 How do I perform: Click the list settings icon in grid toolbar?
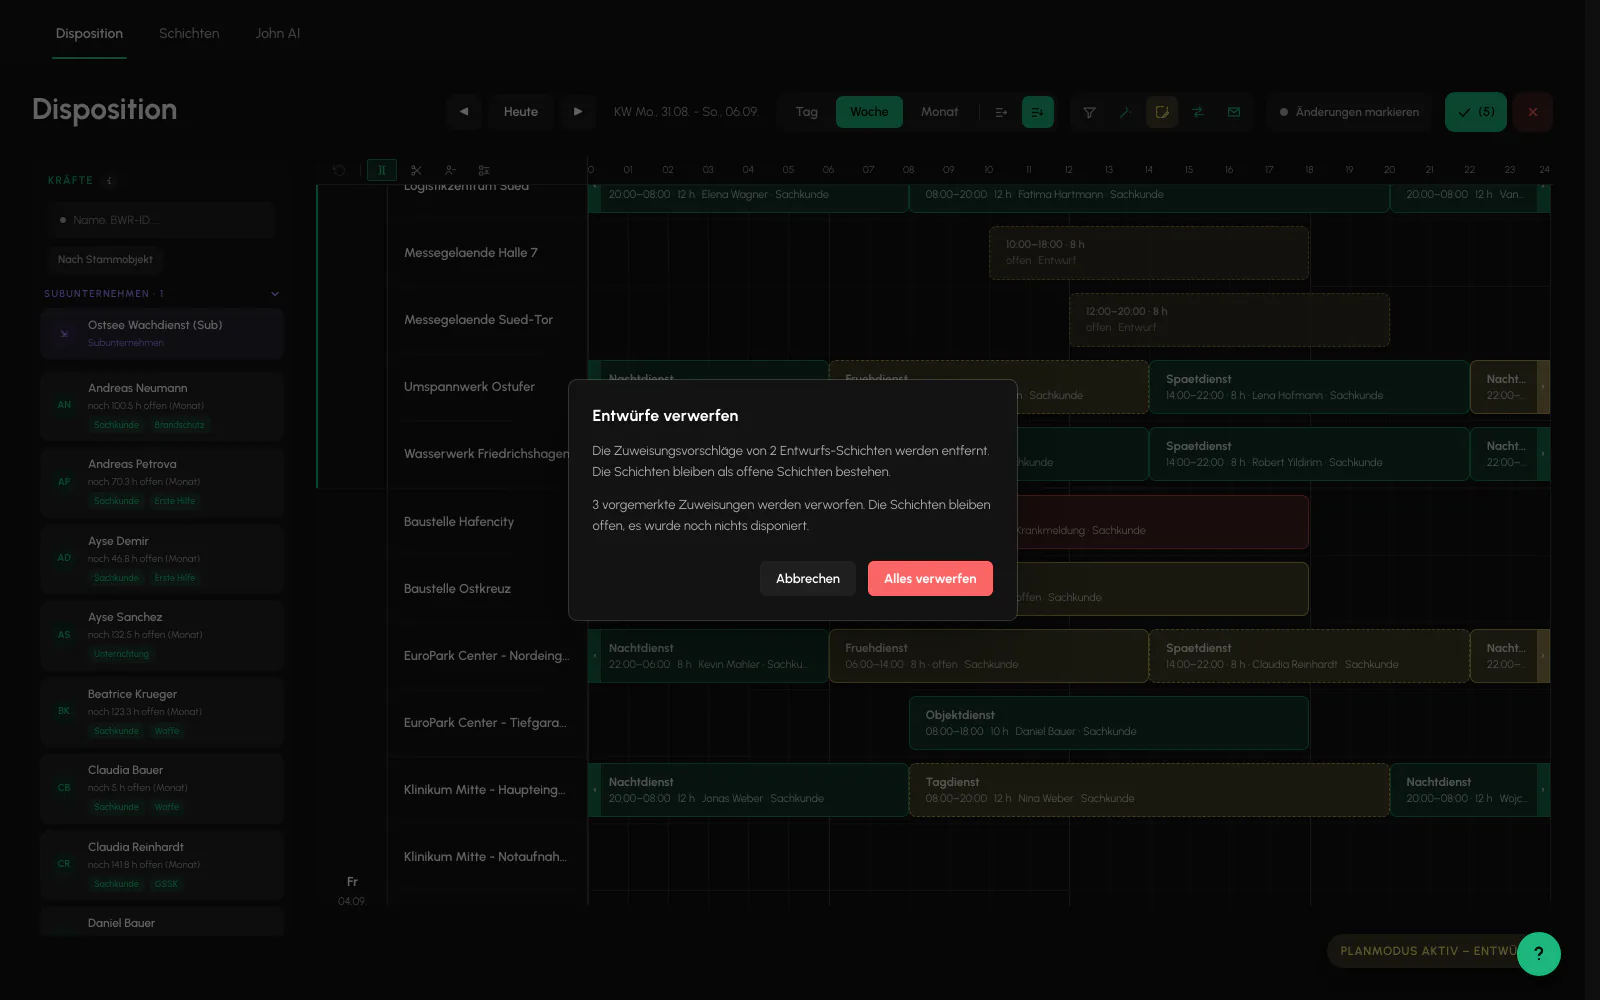pos(484,170)
